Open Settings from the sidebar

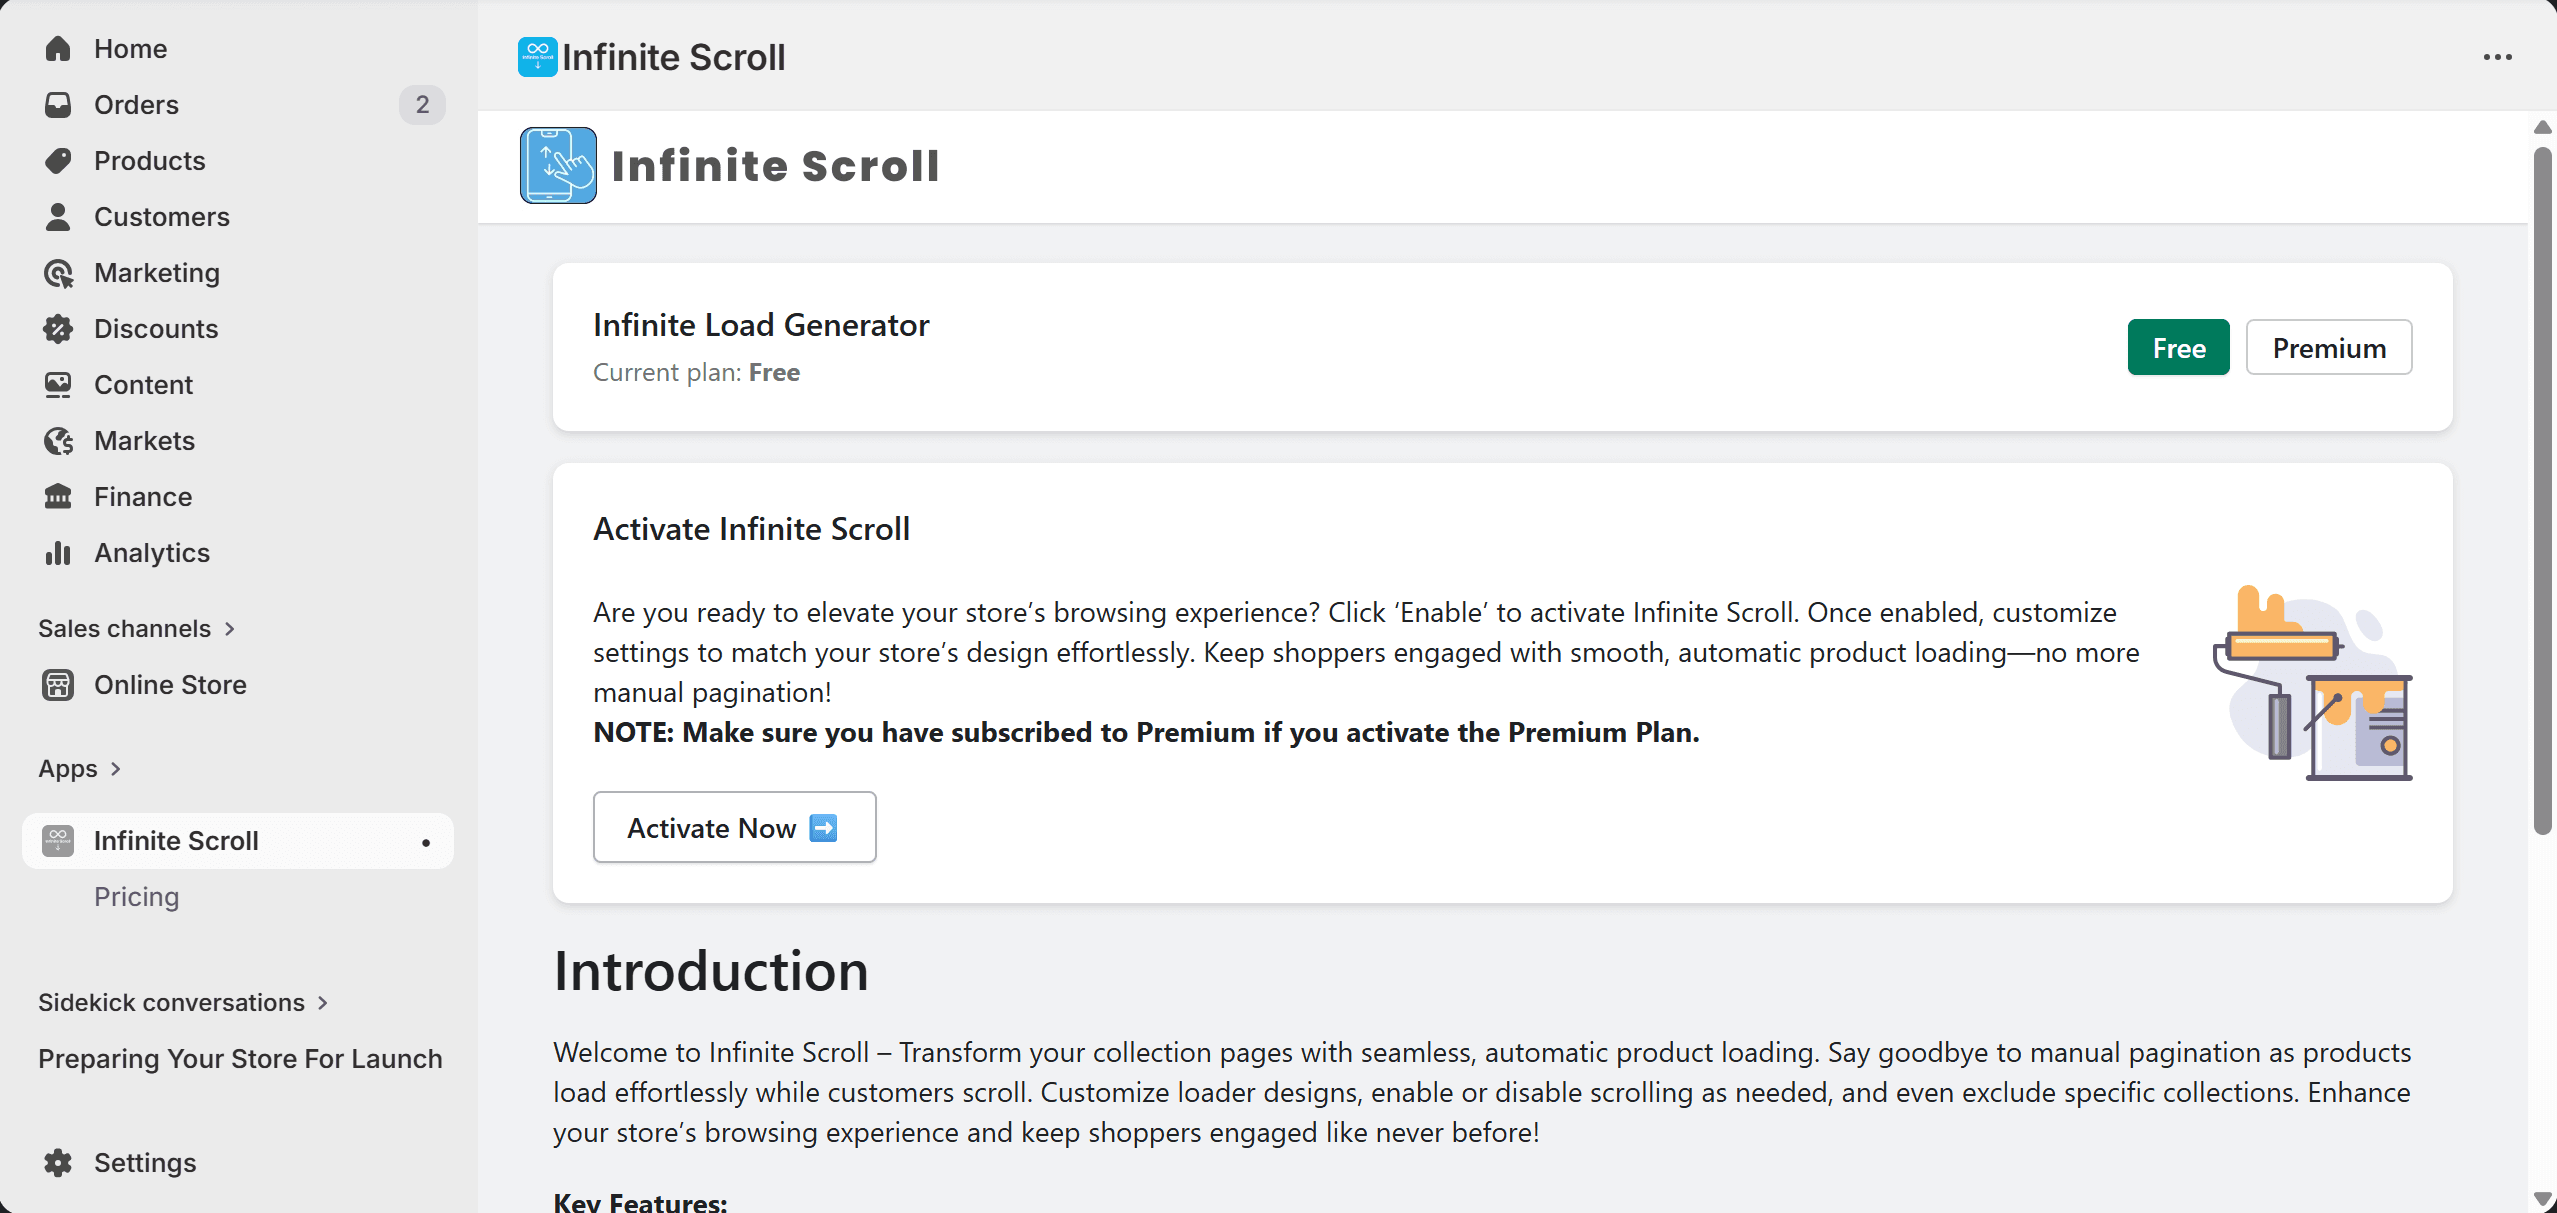(x=145, y=1162)
